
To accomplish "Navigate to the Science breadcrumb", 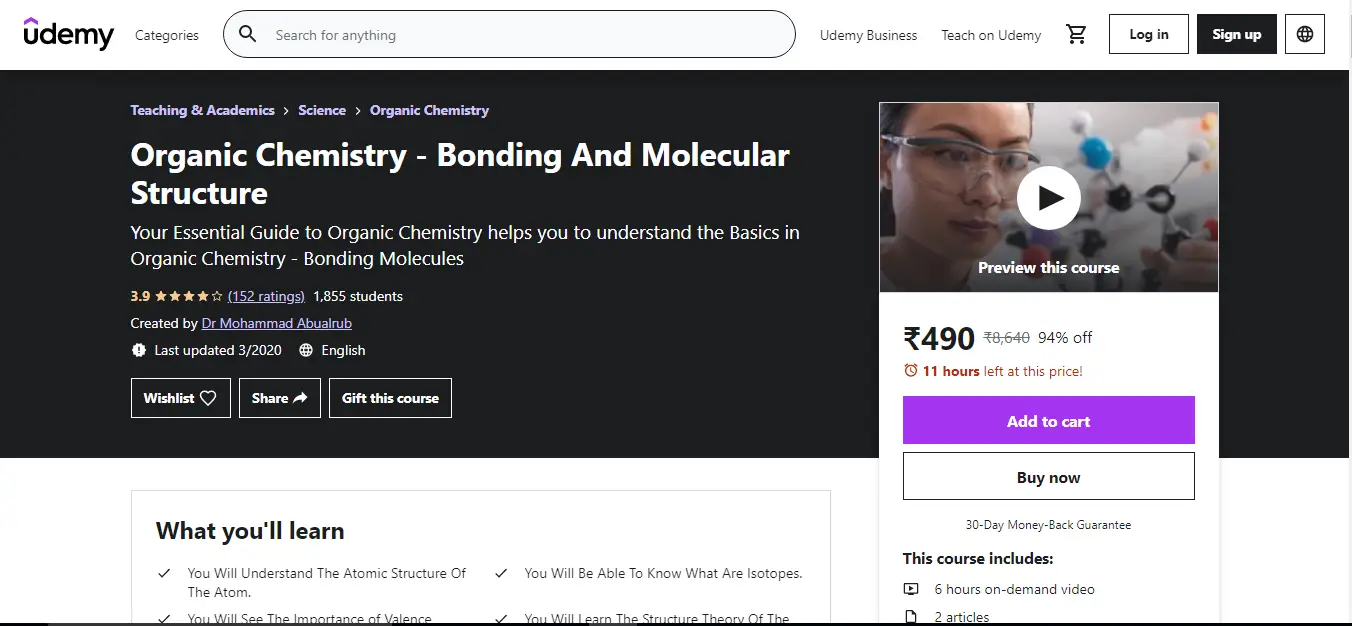I will [x=322, y=110].
